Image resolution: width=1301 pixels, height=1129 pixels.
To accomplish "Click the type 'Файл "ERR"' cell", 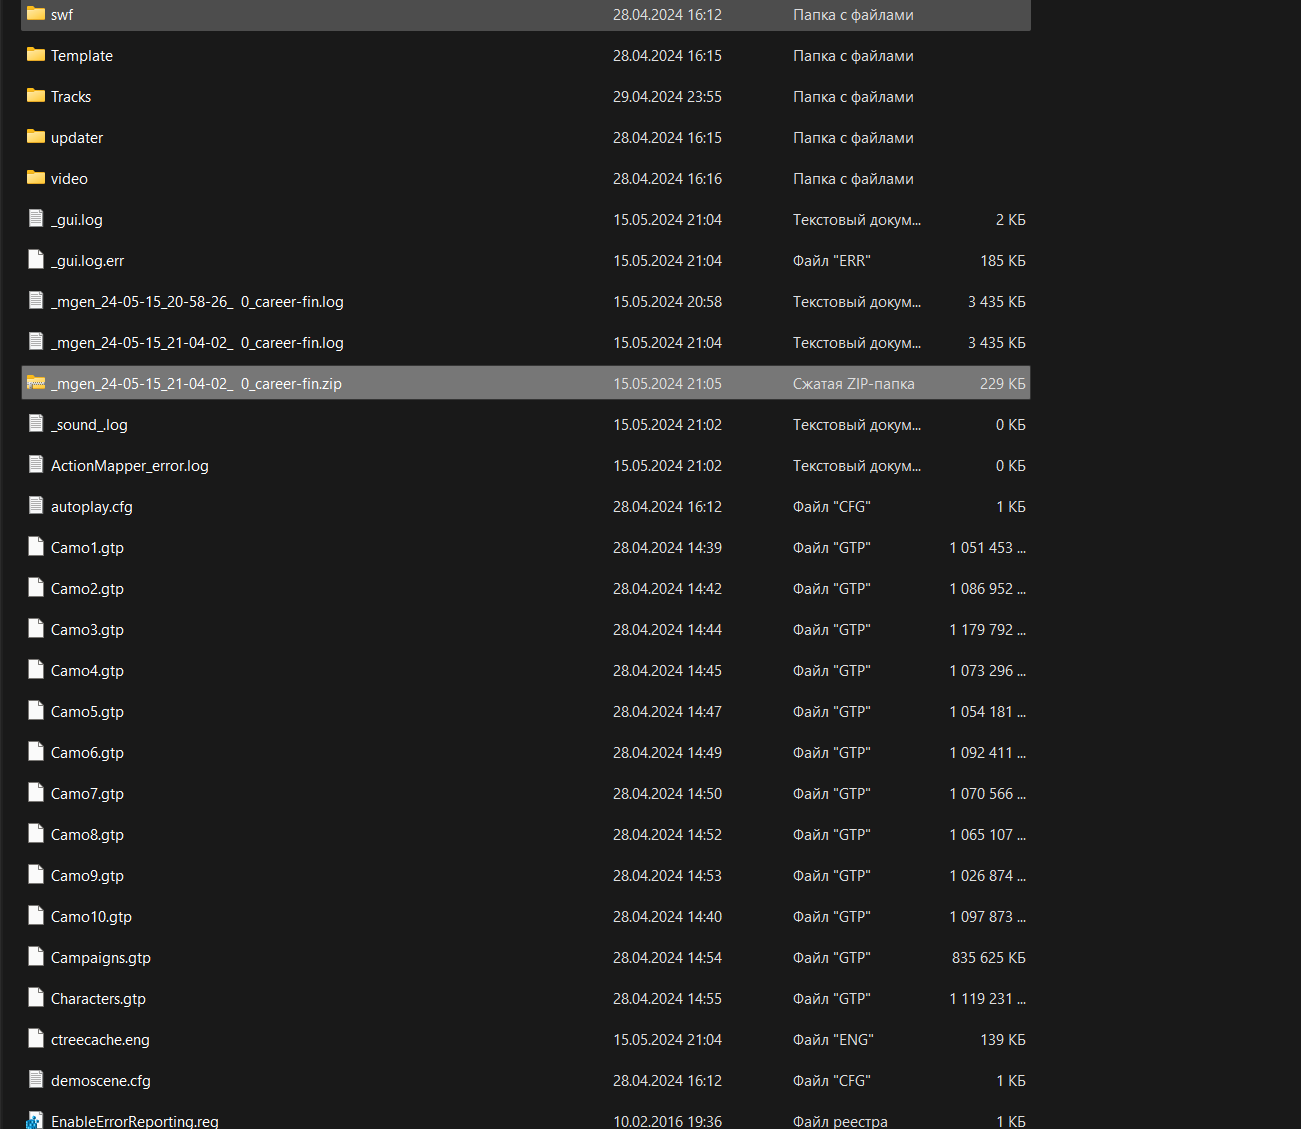I will pyautogui.click(x=832, y=261).
